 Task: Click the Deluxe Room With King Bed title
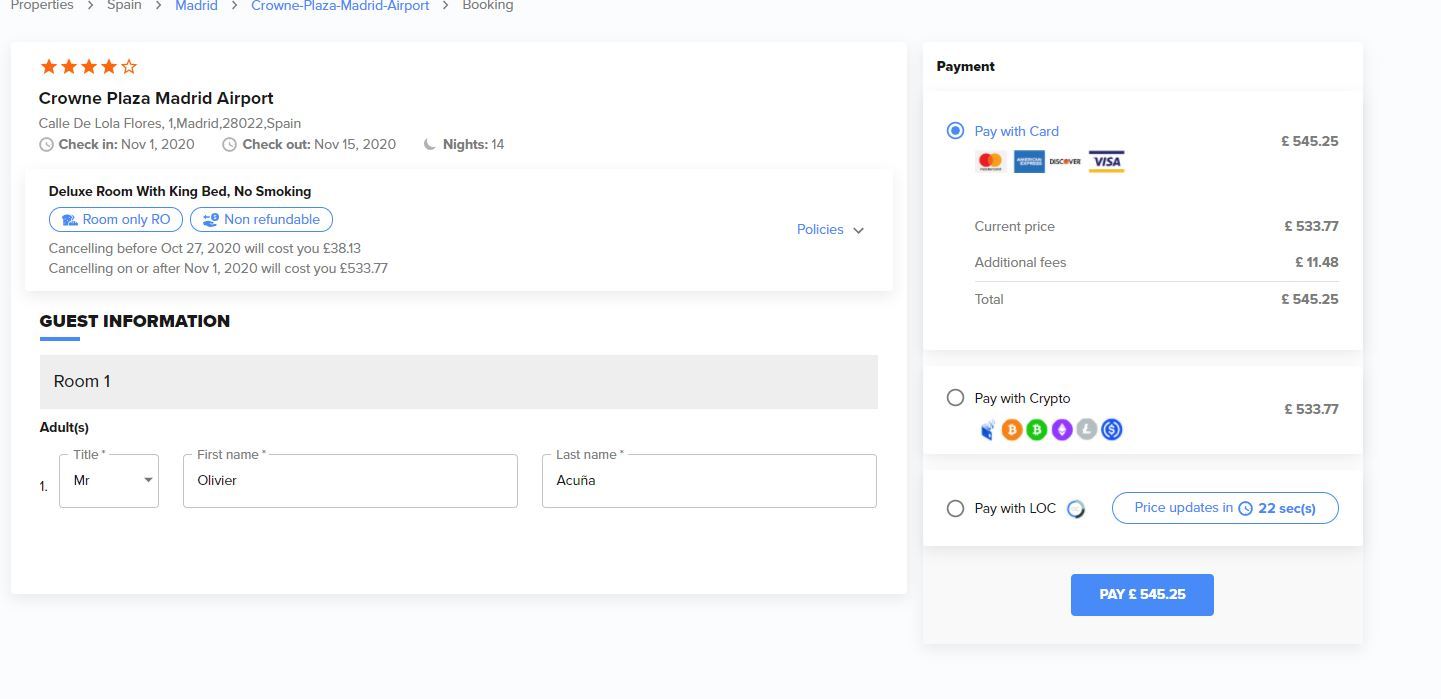point(180,191)
